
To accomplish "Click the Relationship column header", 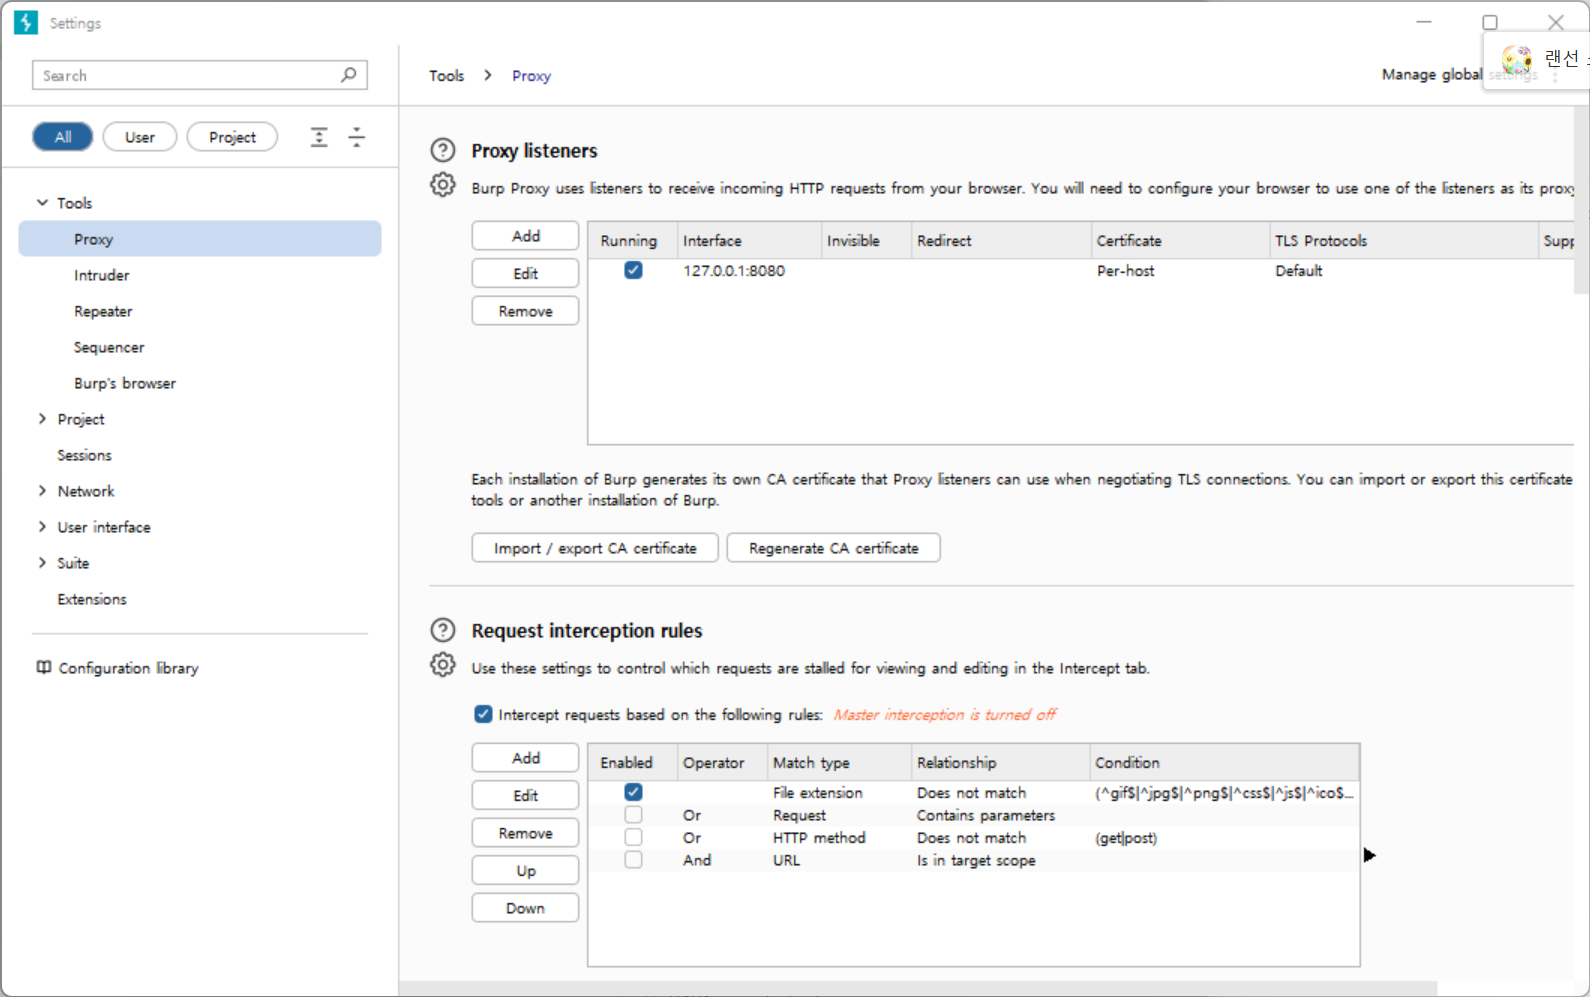I will tap(1001, 762).
